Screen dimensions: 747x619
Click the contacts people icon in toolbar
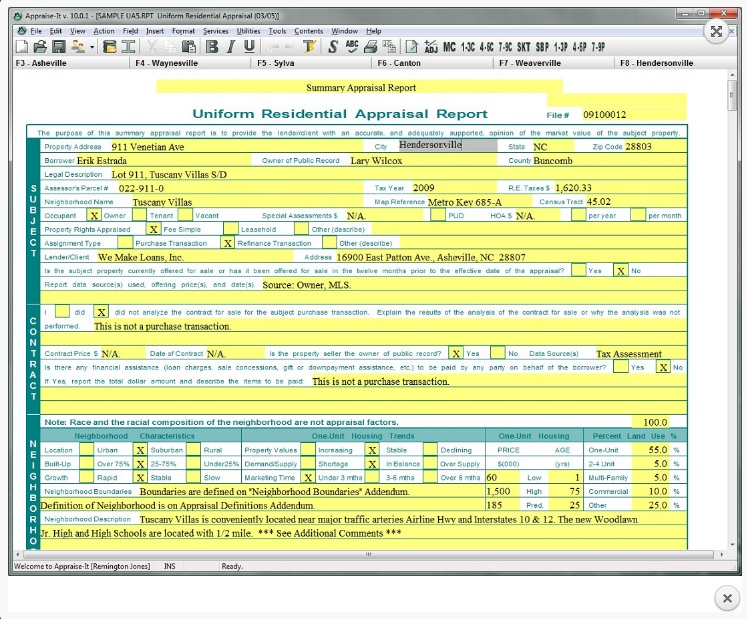[78, 46]
